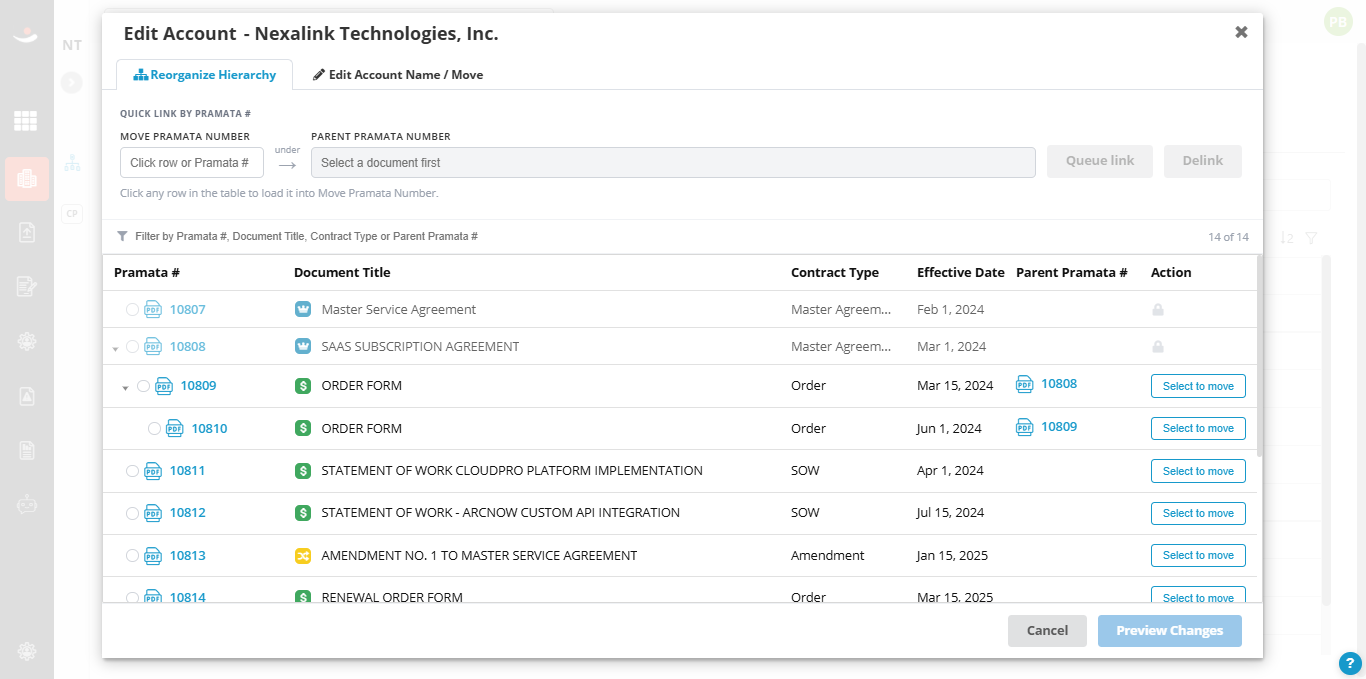Click the PB user avatar
This screenshot has width=1366, height=679.
pos(1338,22)
